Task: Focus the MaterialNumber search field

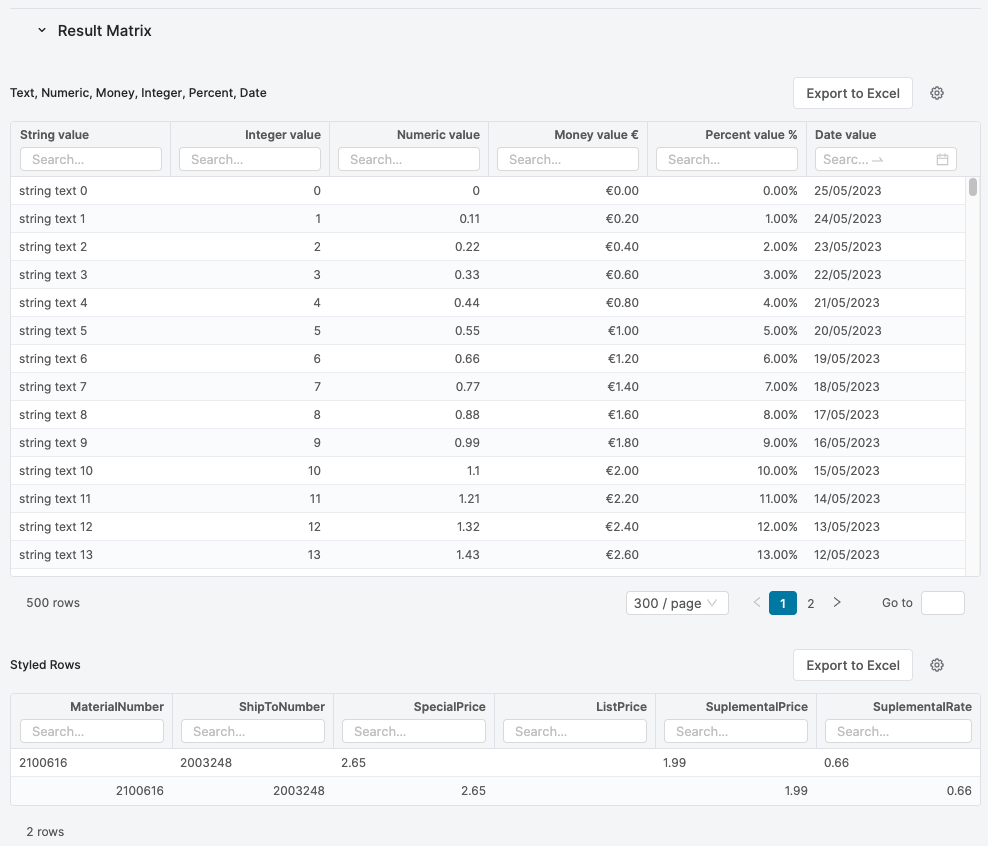Action: tap(91, 731)
